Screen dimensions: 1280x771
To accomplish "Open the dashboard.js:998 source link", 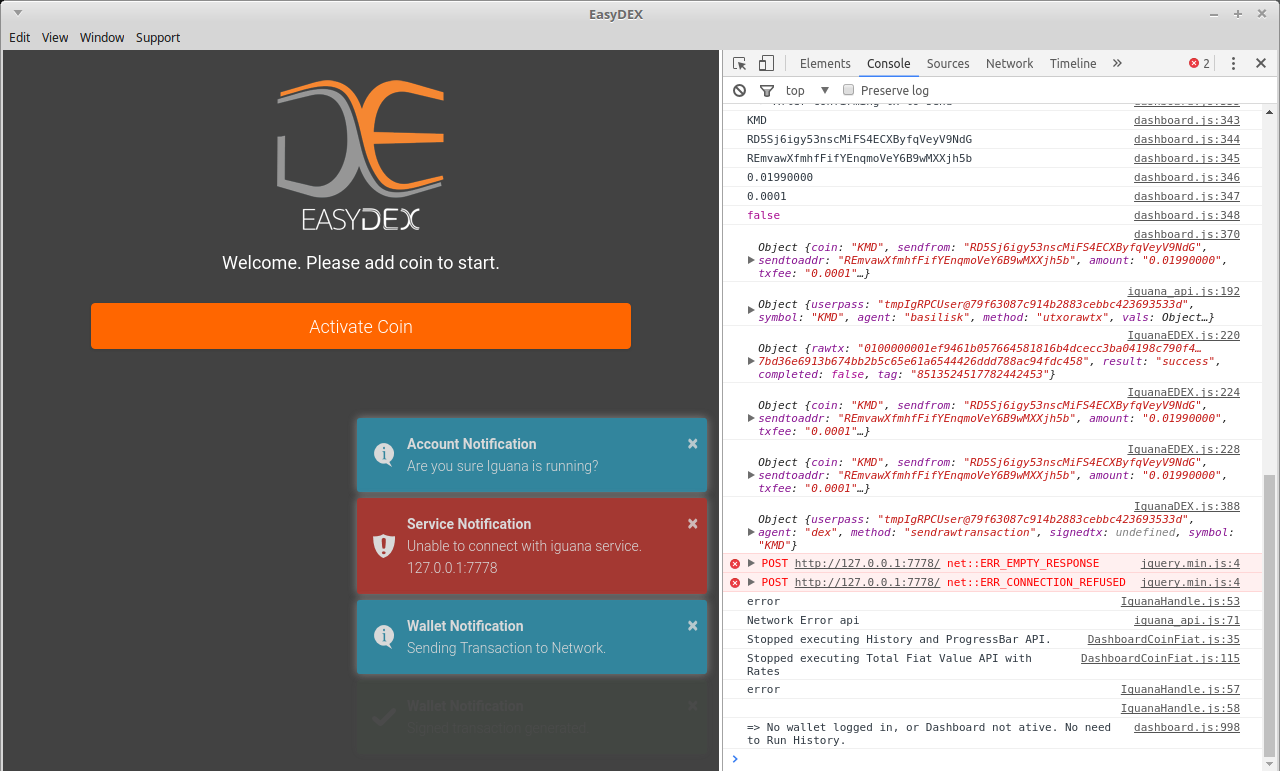I will (x=1186, y=727).
